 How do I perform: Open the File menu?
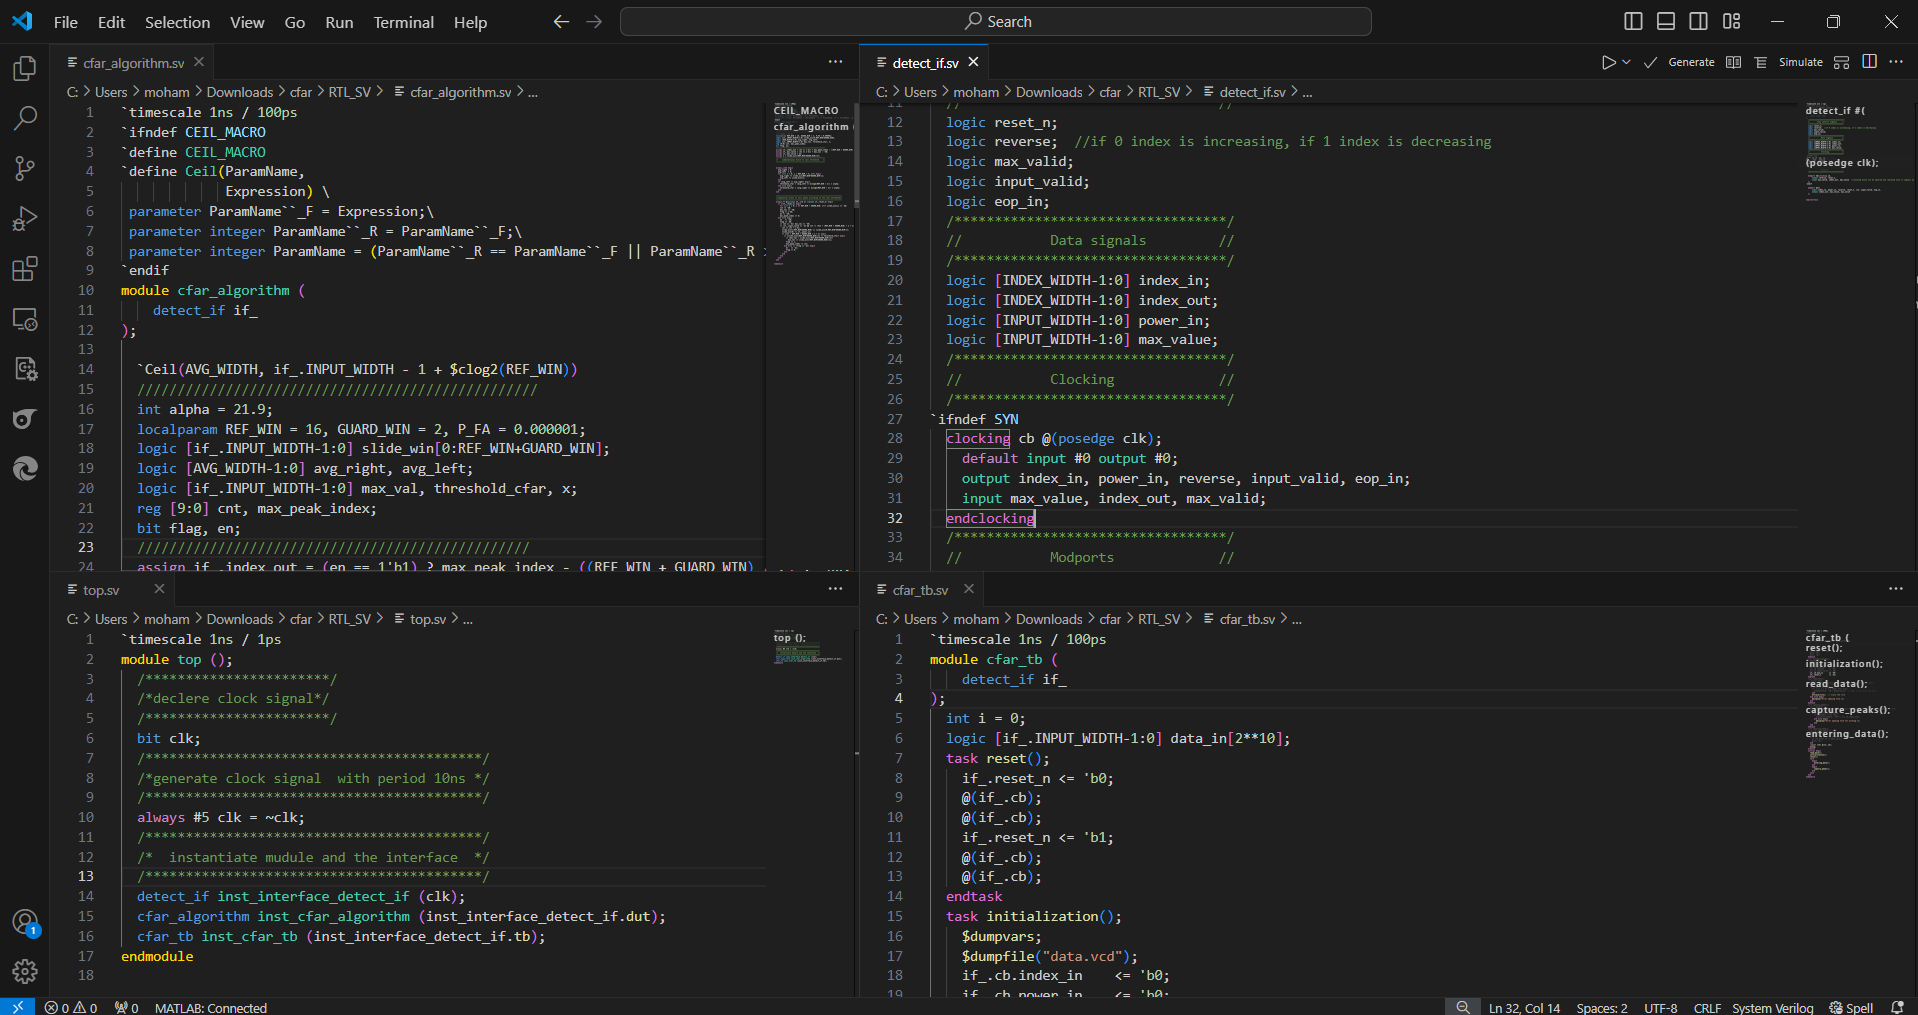pos(66,22)
